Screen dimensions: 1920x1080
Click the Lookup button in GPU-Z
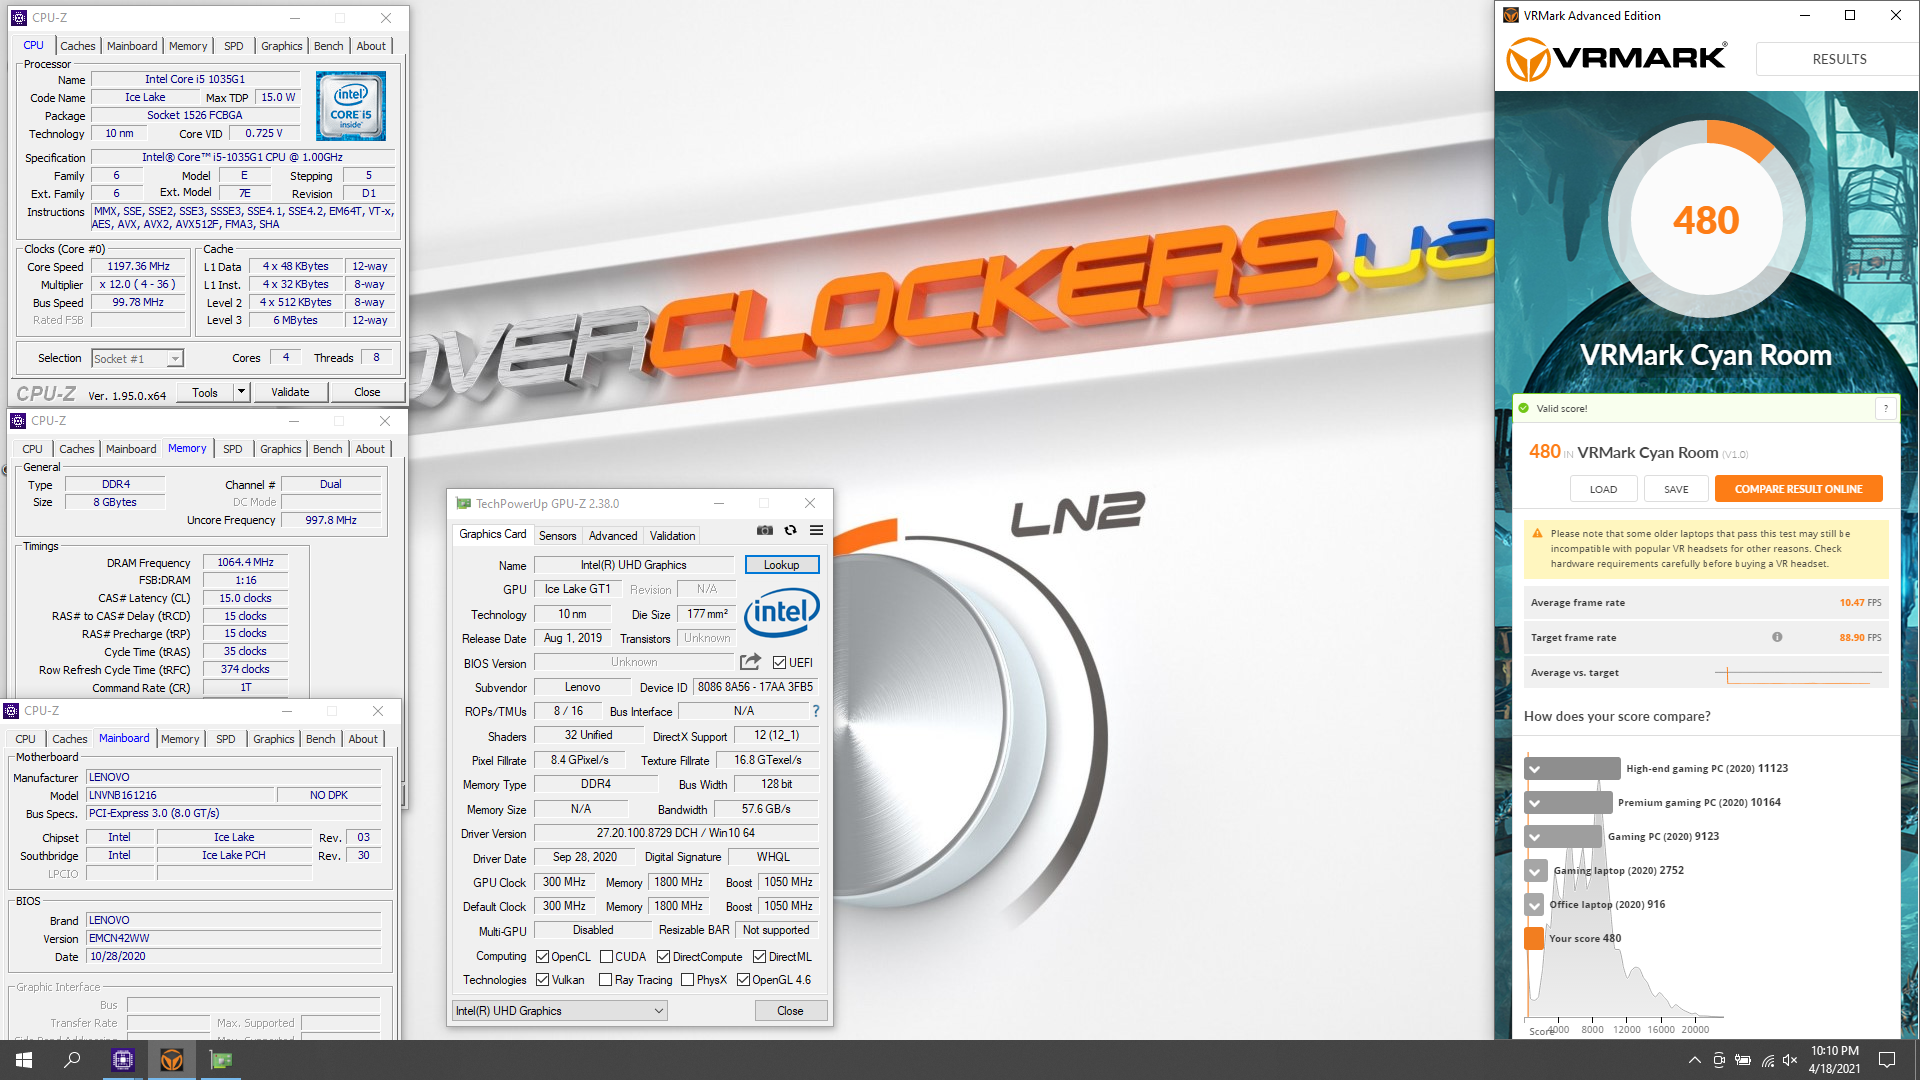point(781,565)
